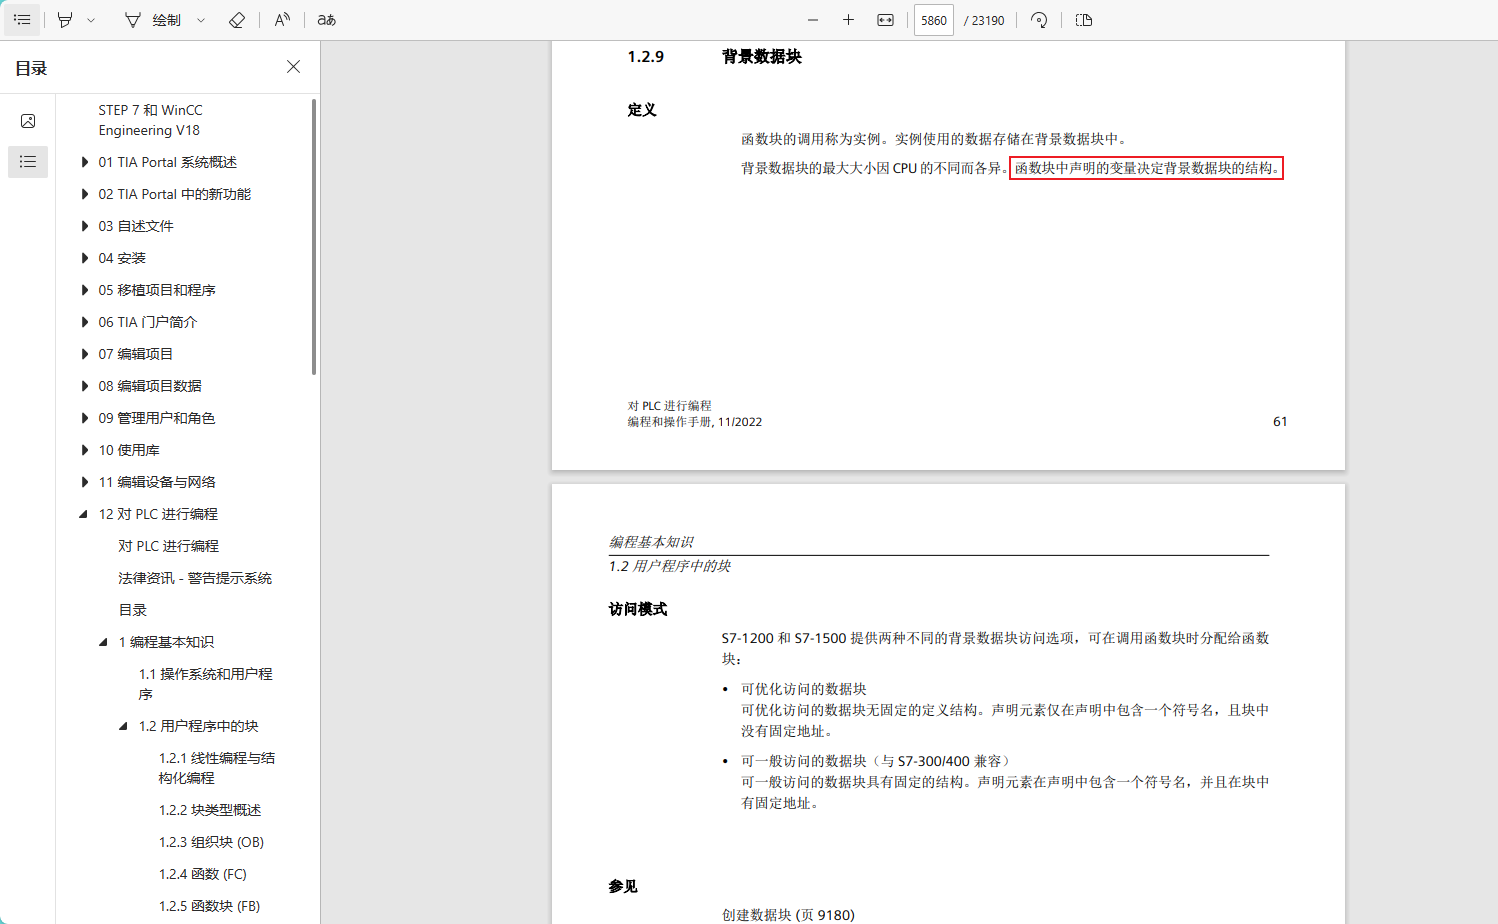Screen dimensions: 1498x924
Task: Toggle the table of contents sidebar button
Action: [22, 20]
